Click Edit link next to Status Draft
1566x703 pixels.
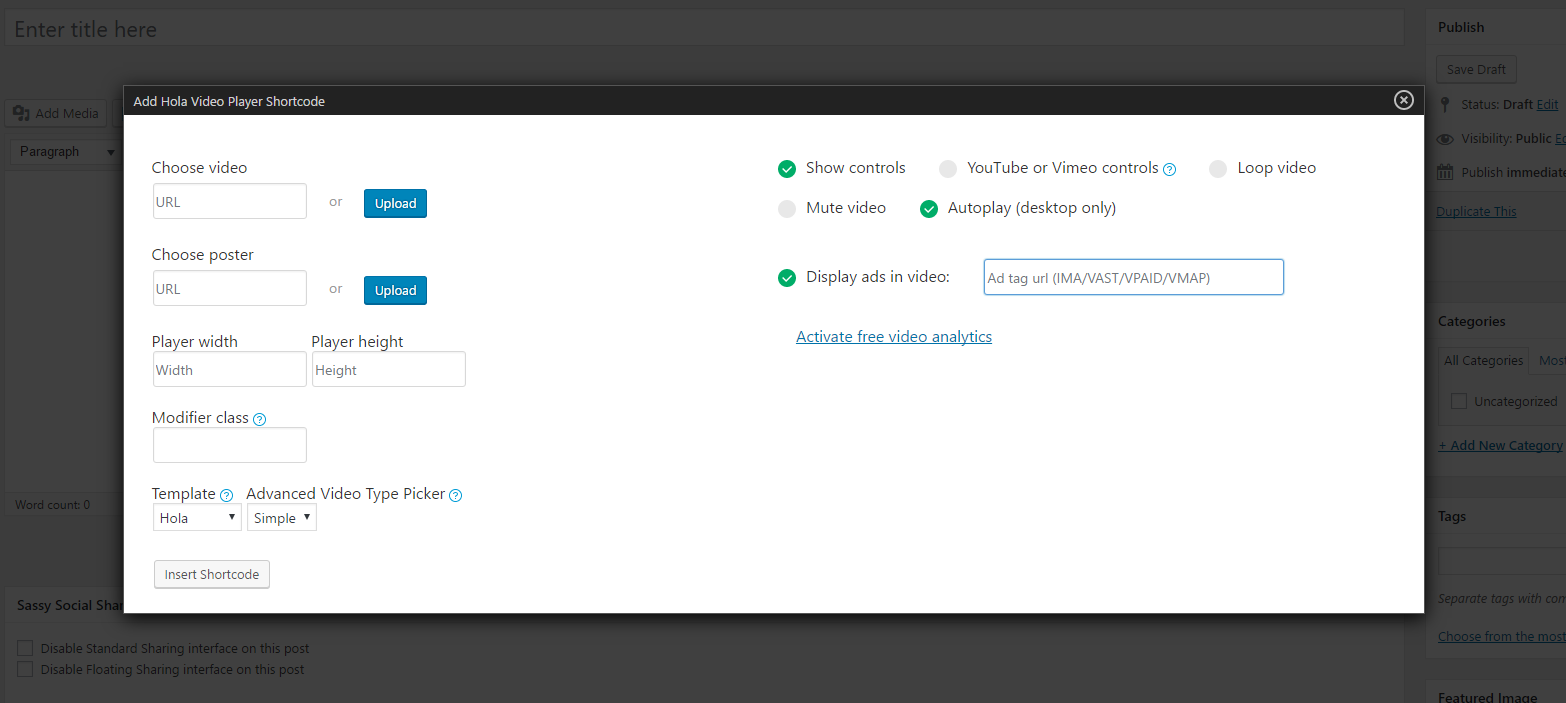[x=1547, y=104]
